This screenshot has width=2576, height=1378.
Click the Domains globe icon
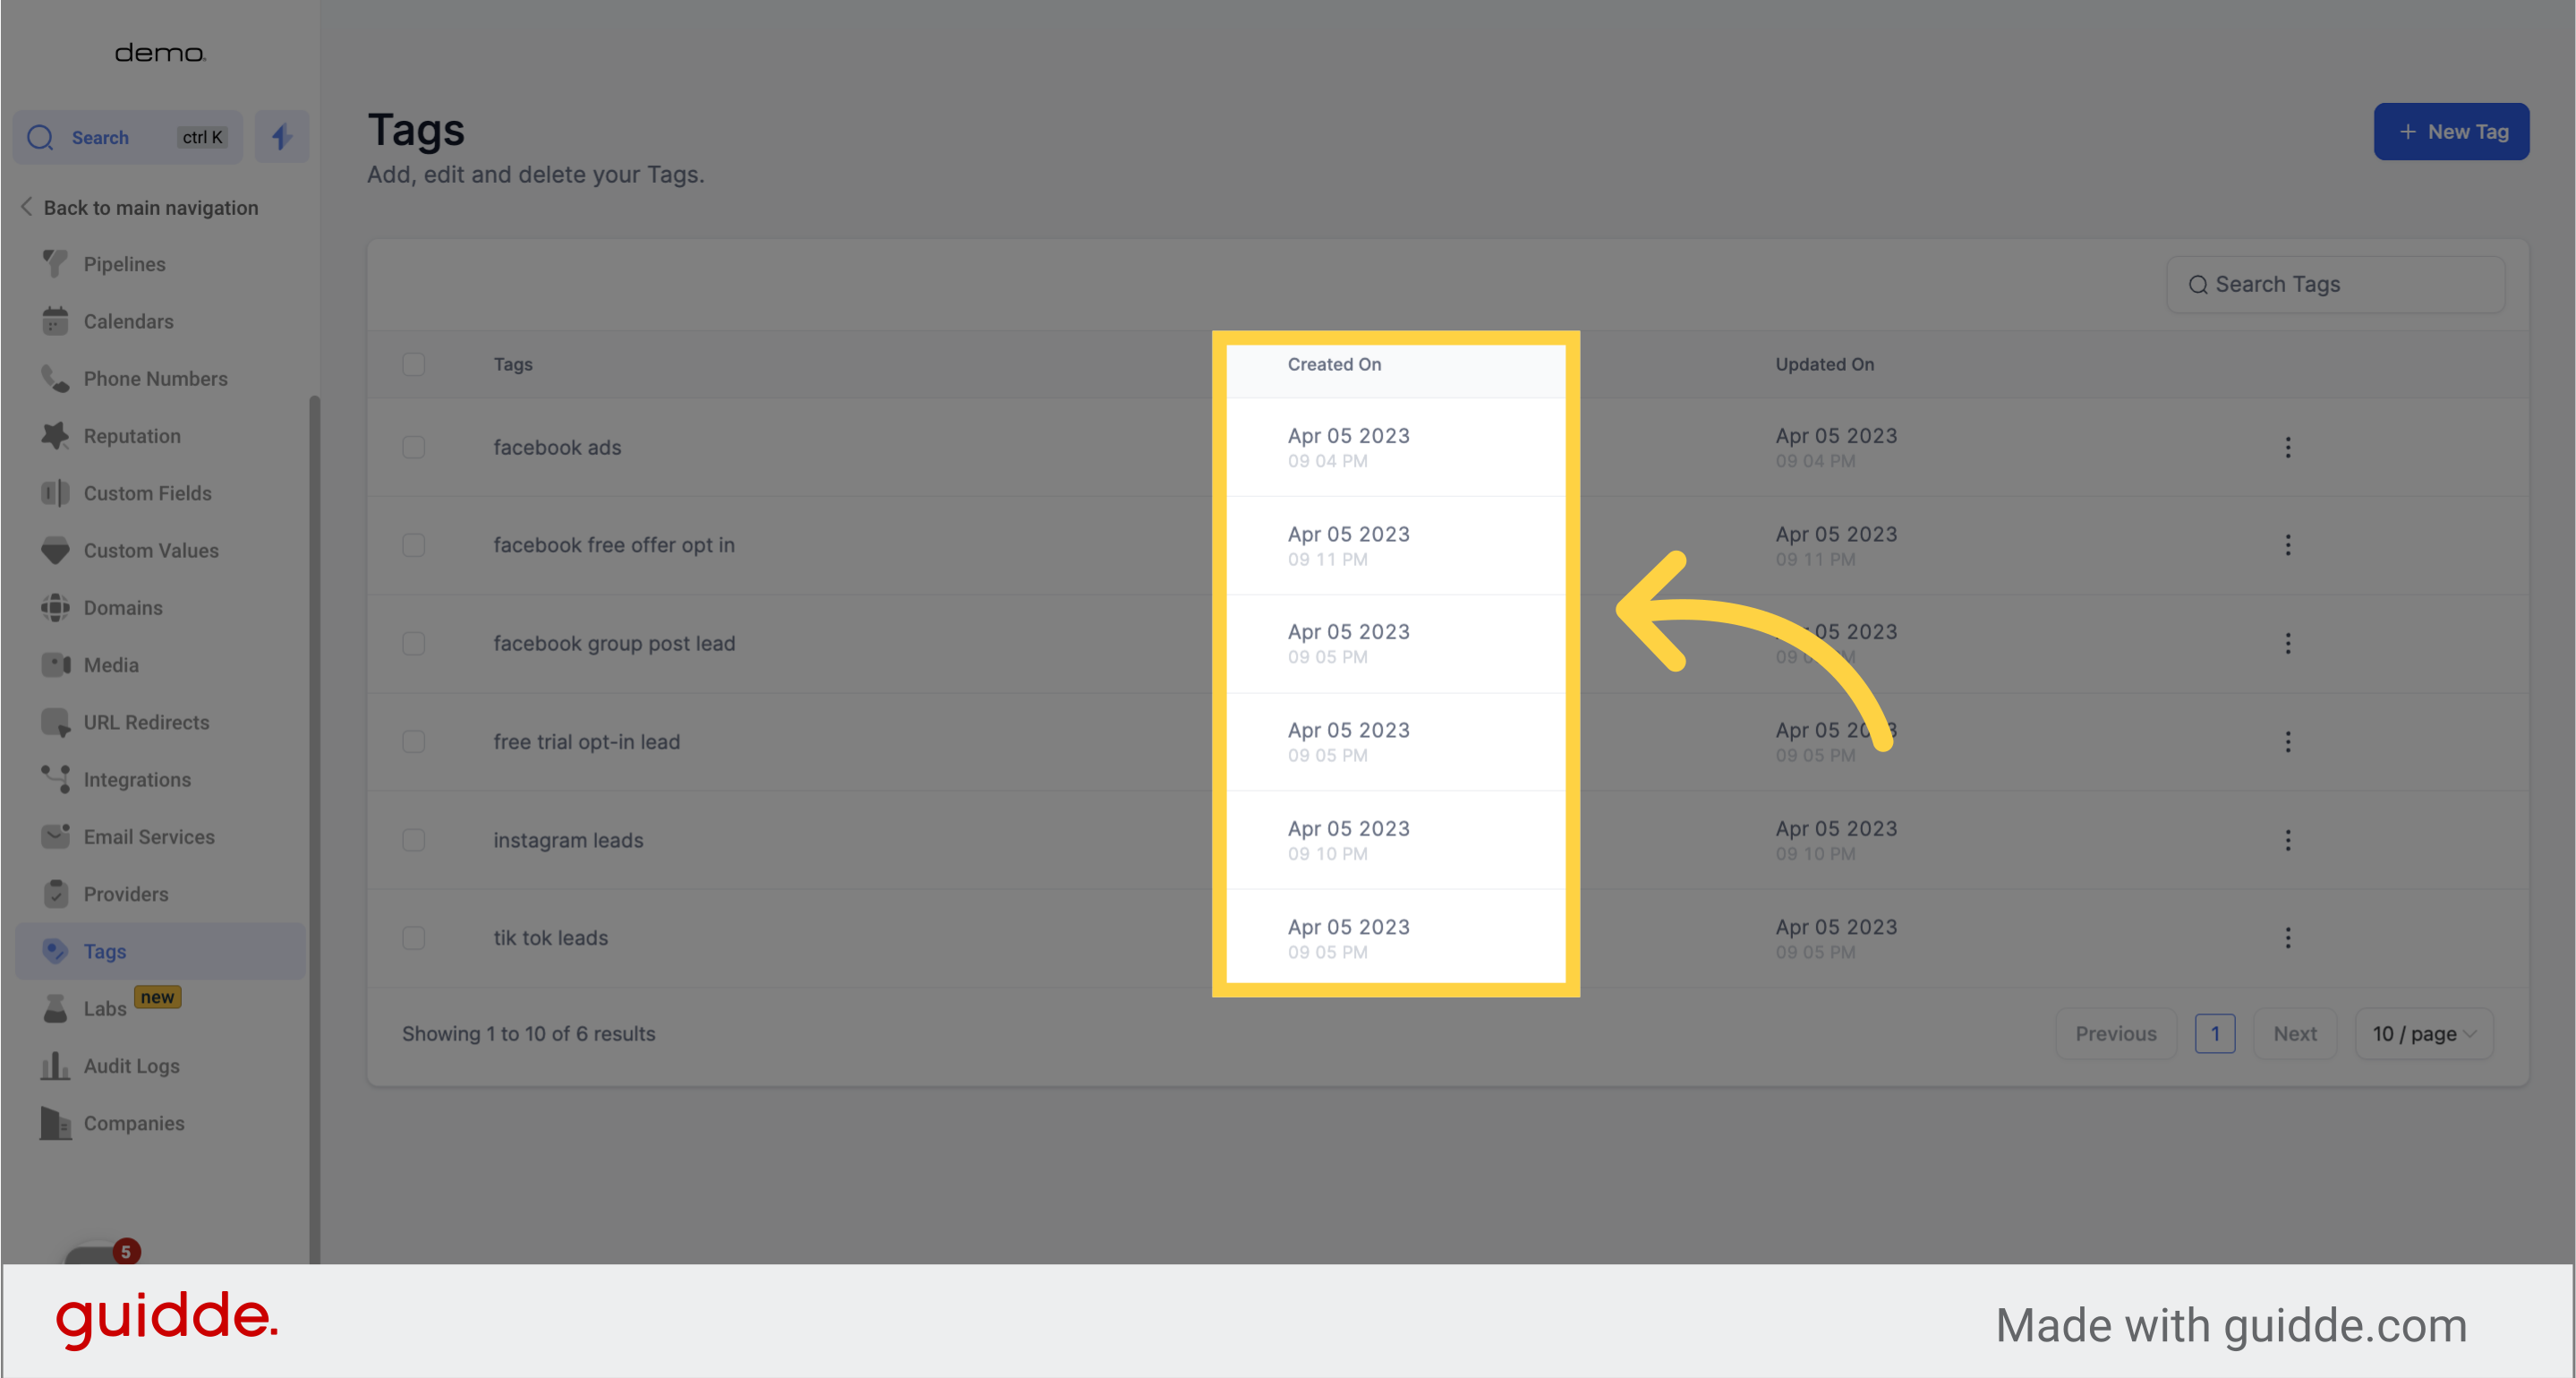[x=55, y=608]
